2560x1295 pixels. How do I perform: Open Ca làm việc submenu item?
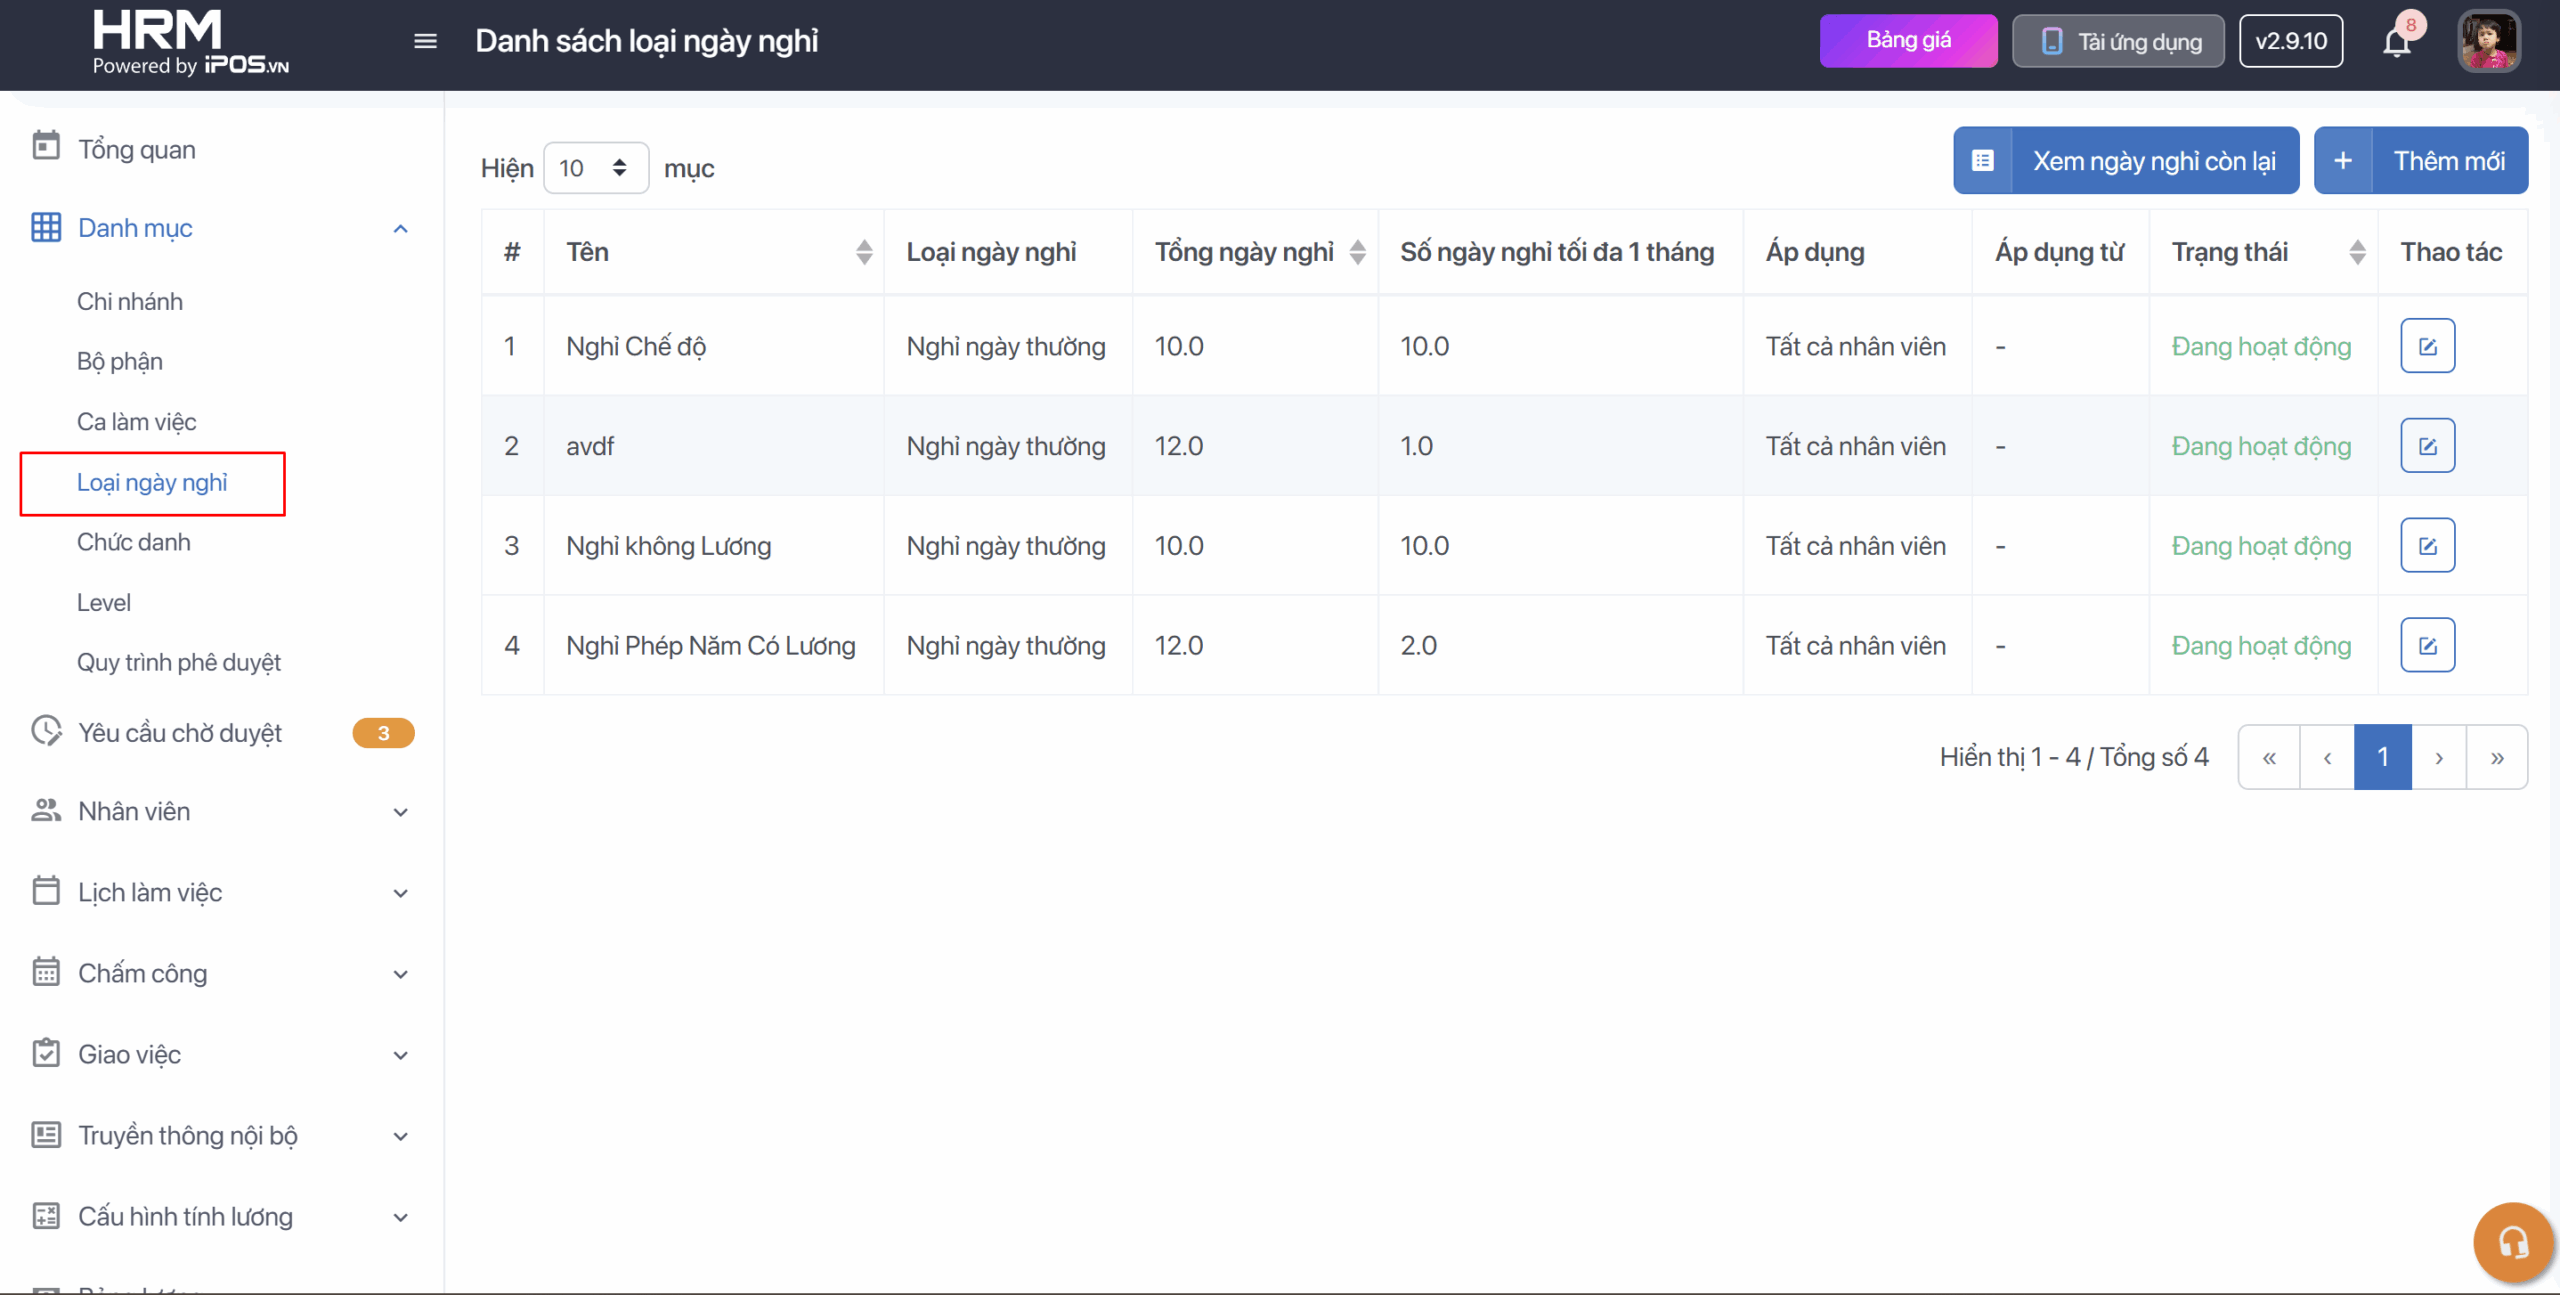tap(137, 422)
